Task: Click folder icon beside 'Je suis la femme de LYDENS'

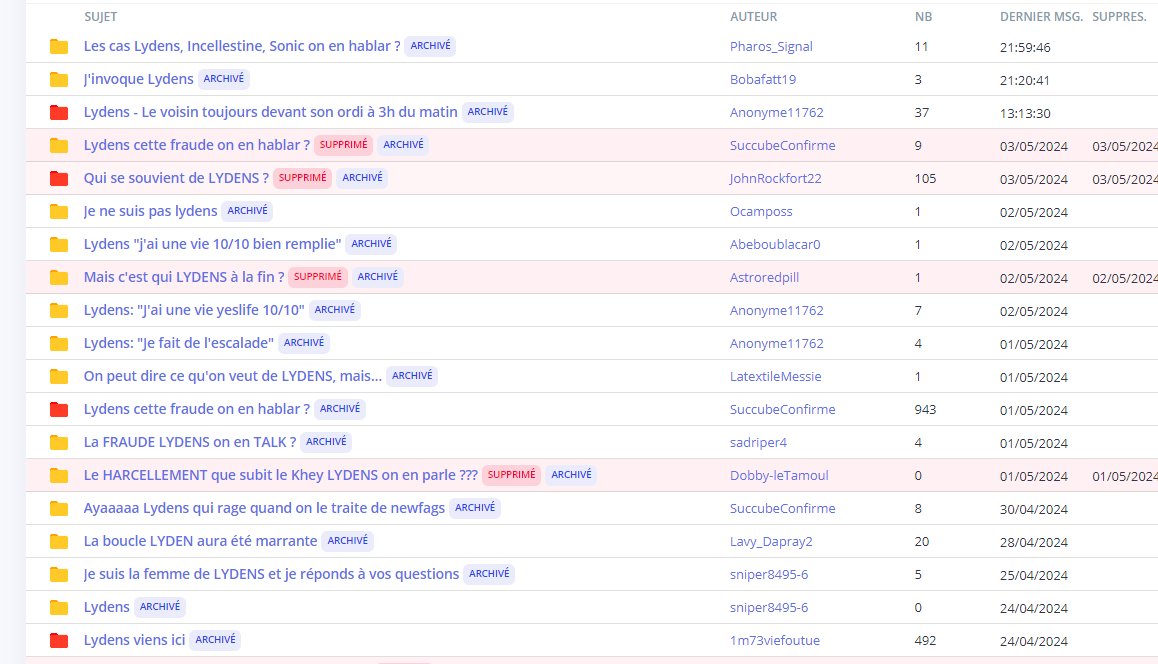Action: pos(59,575)
